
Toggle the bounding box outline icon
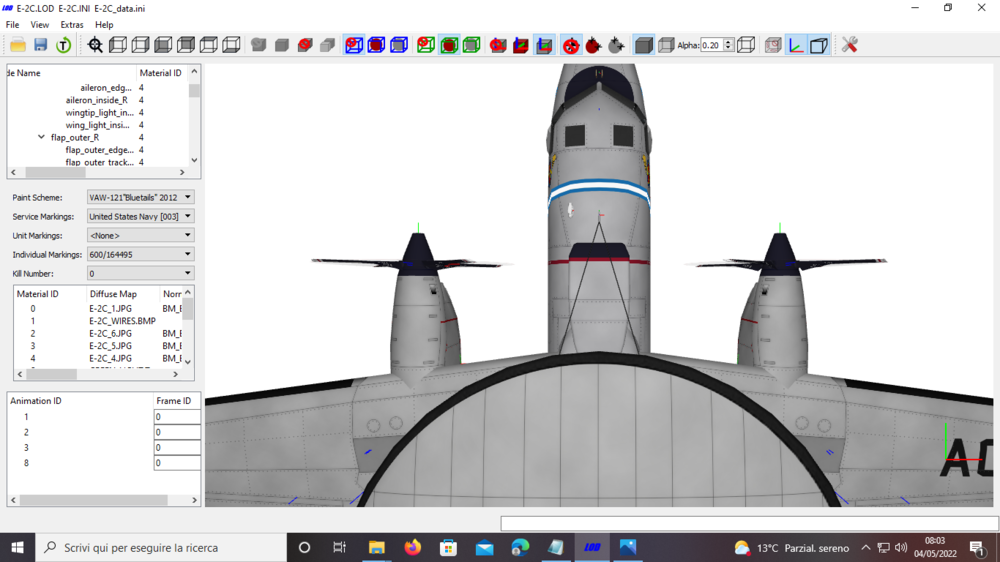819,45
